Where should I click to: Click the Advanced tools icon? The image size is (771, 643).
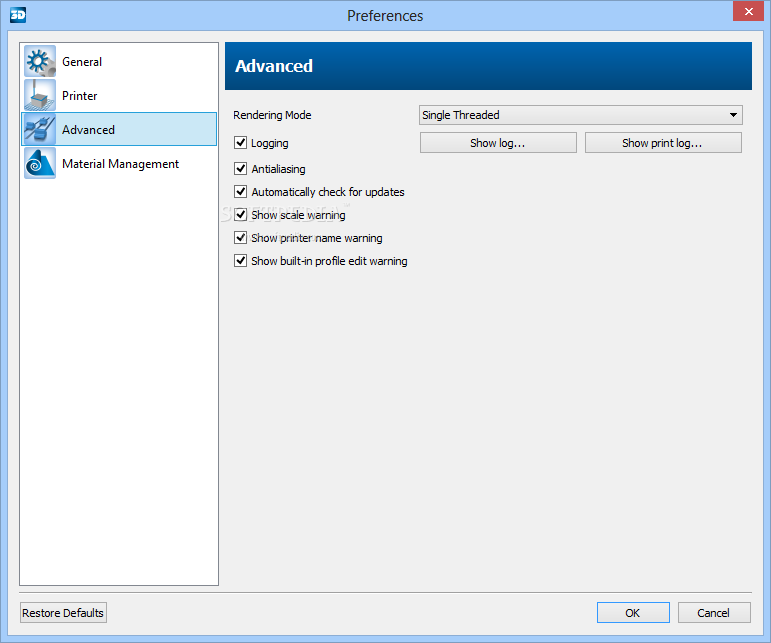point(41,130)
